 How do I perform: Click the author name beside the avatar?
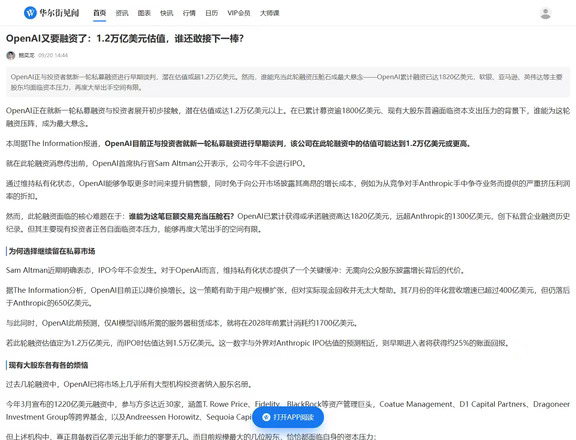26,55
